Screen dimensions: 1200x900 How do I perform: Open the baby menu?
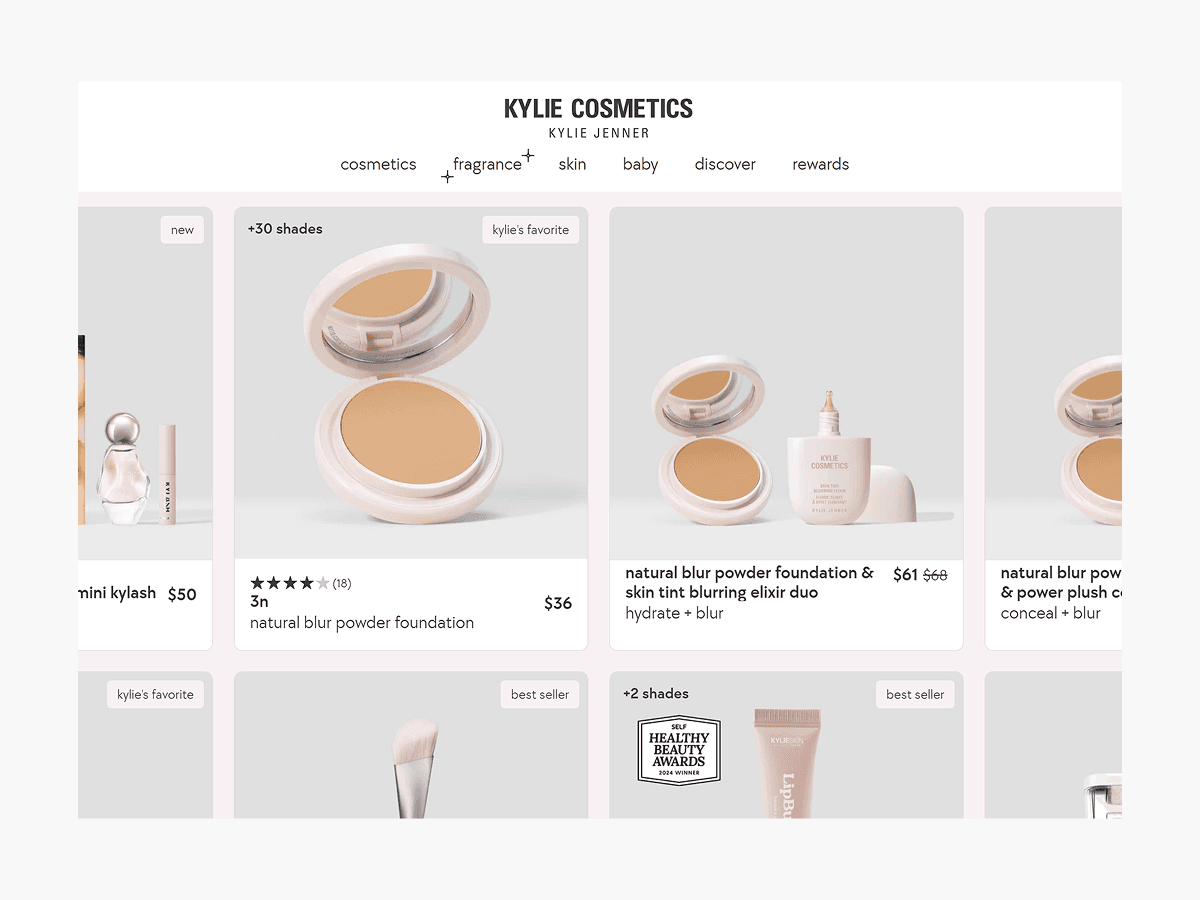click(640, 164)
